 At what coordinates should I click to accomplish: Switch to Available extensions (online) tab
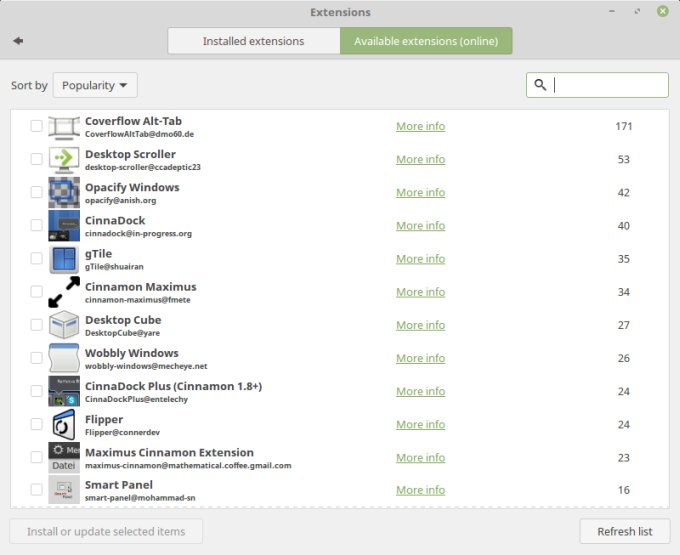click(426, 41)
